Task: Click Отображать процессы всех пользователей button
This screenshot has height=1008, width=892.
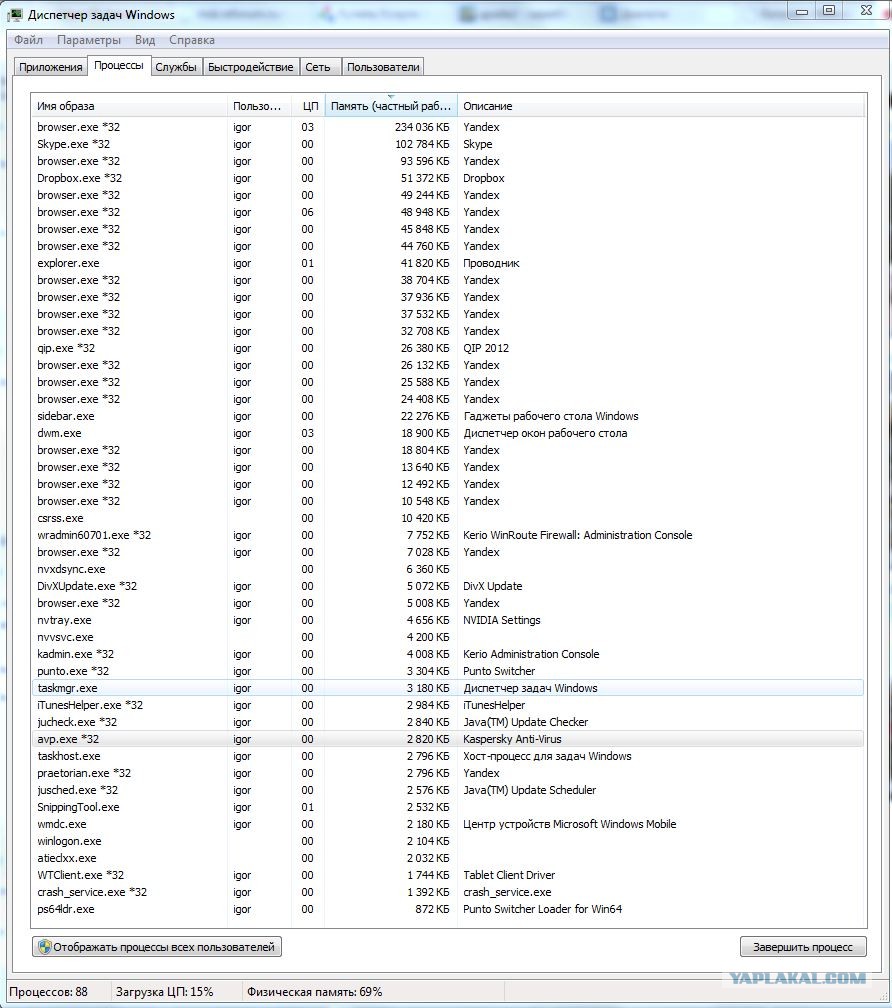Action: 157,947
